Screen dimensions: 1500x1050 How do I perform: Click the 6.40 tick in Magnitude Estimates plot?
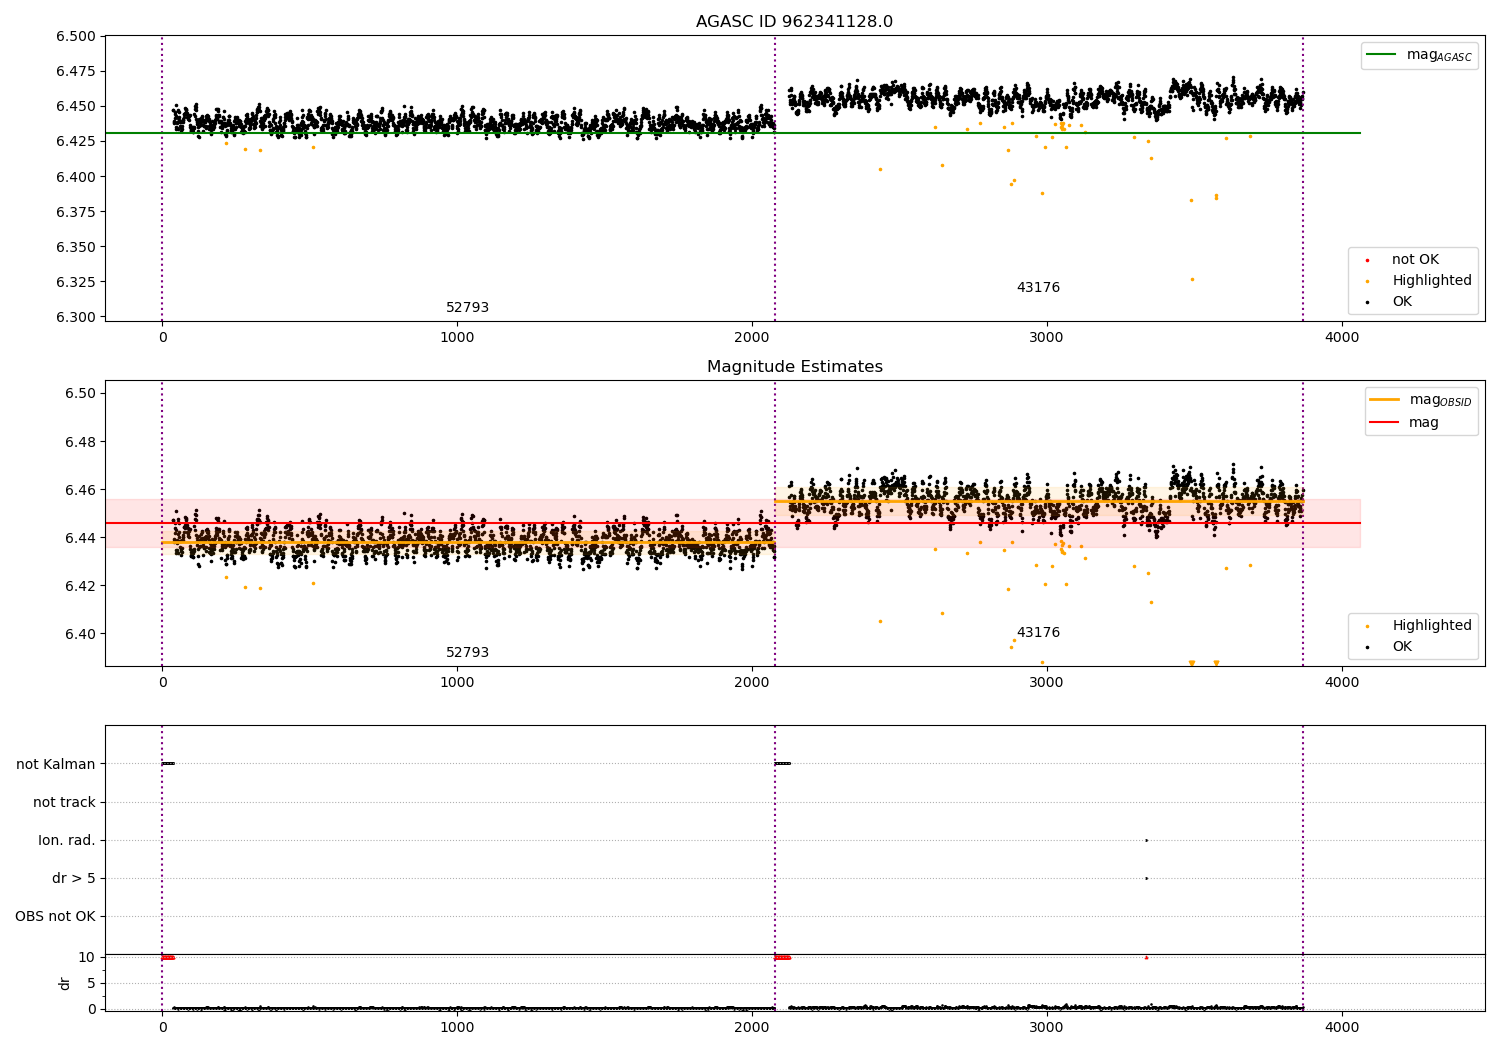[80, 634]
